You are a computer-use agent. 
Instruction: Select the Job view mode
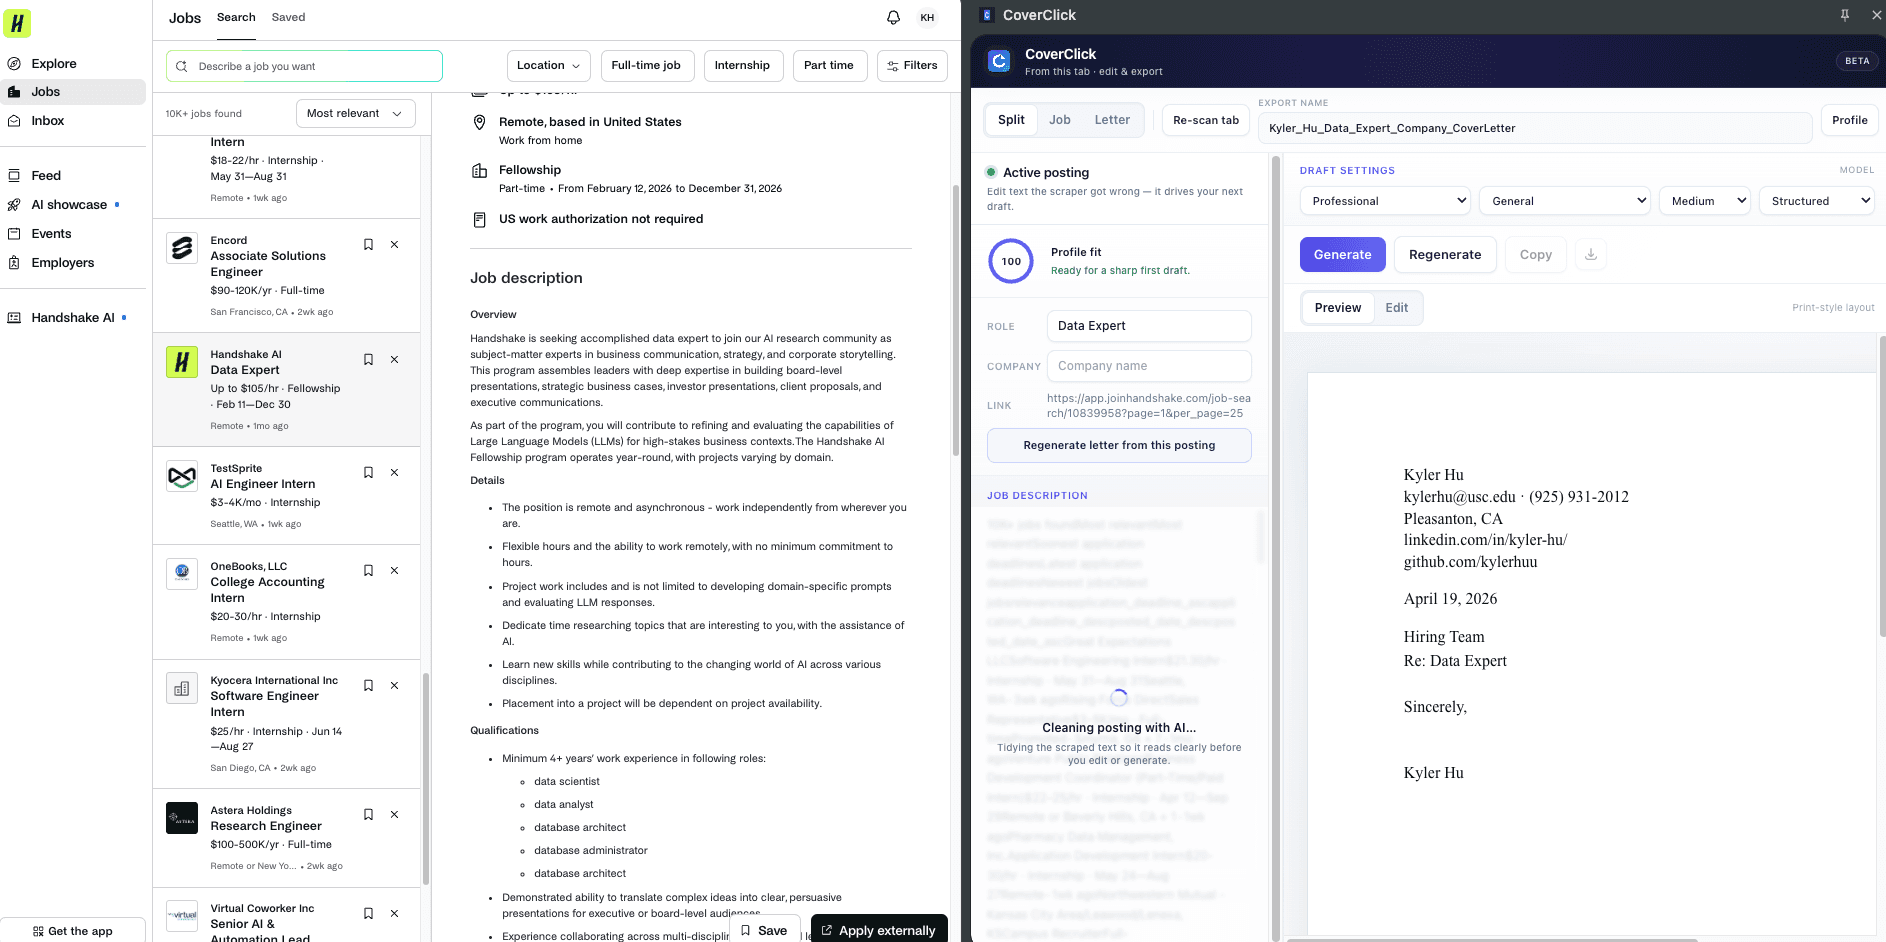click(1060, 120)
